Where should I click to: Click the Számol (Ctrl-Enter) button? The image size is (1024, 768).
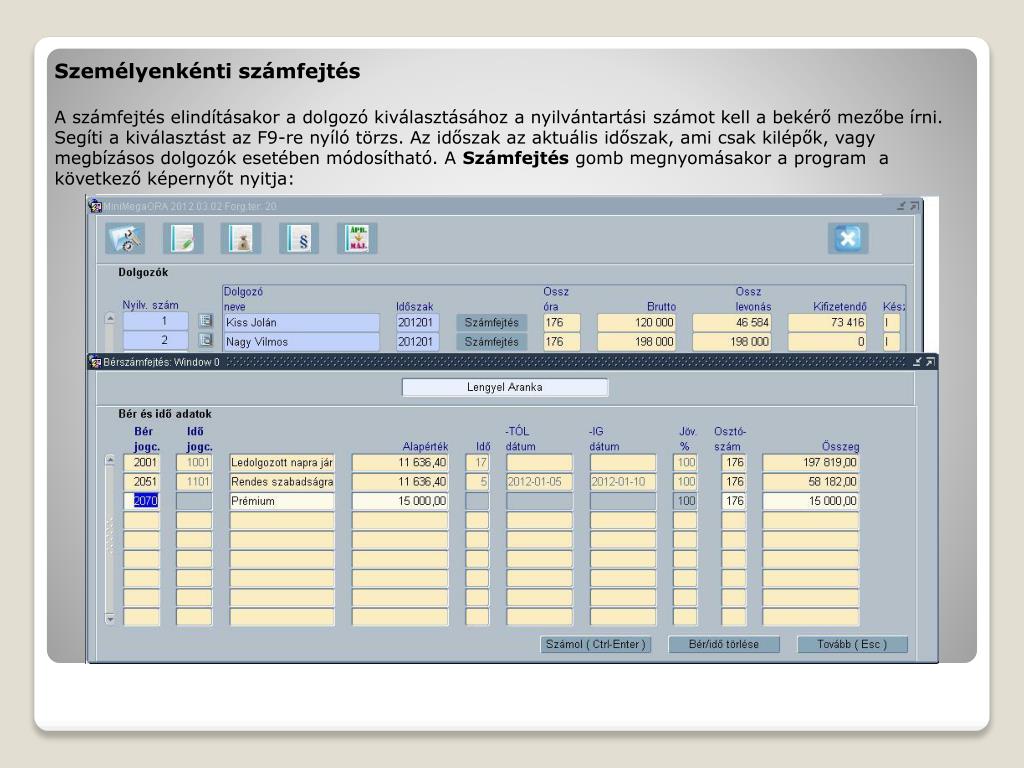coord(596,645)
